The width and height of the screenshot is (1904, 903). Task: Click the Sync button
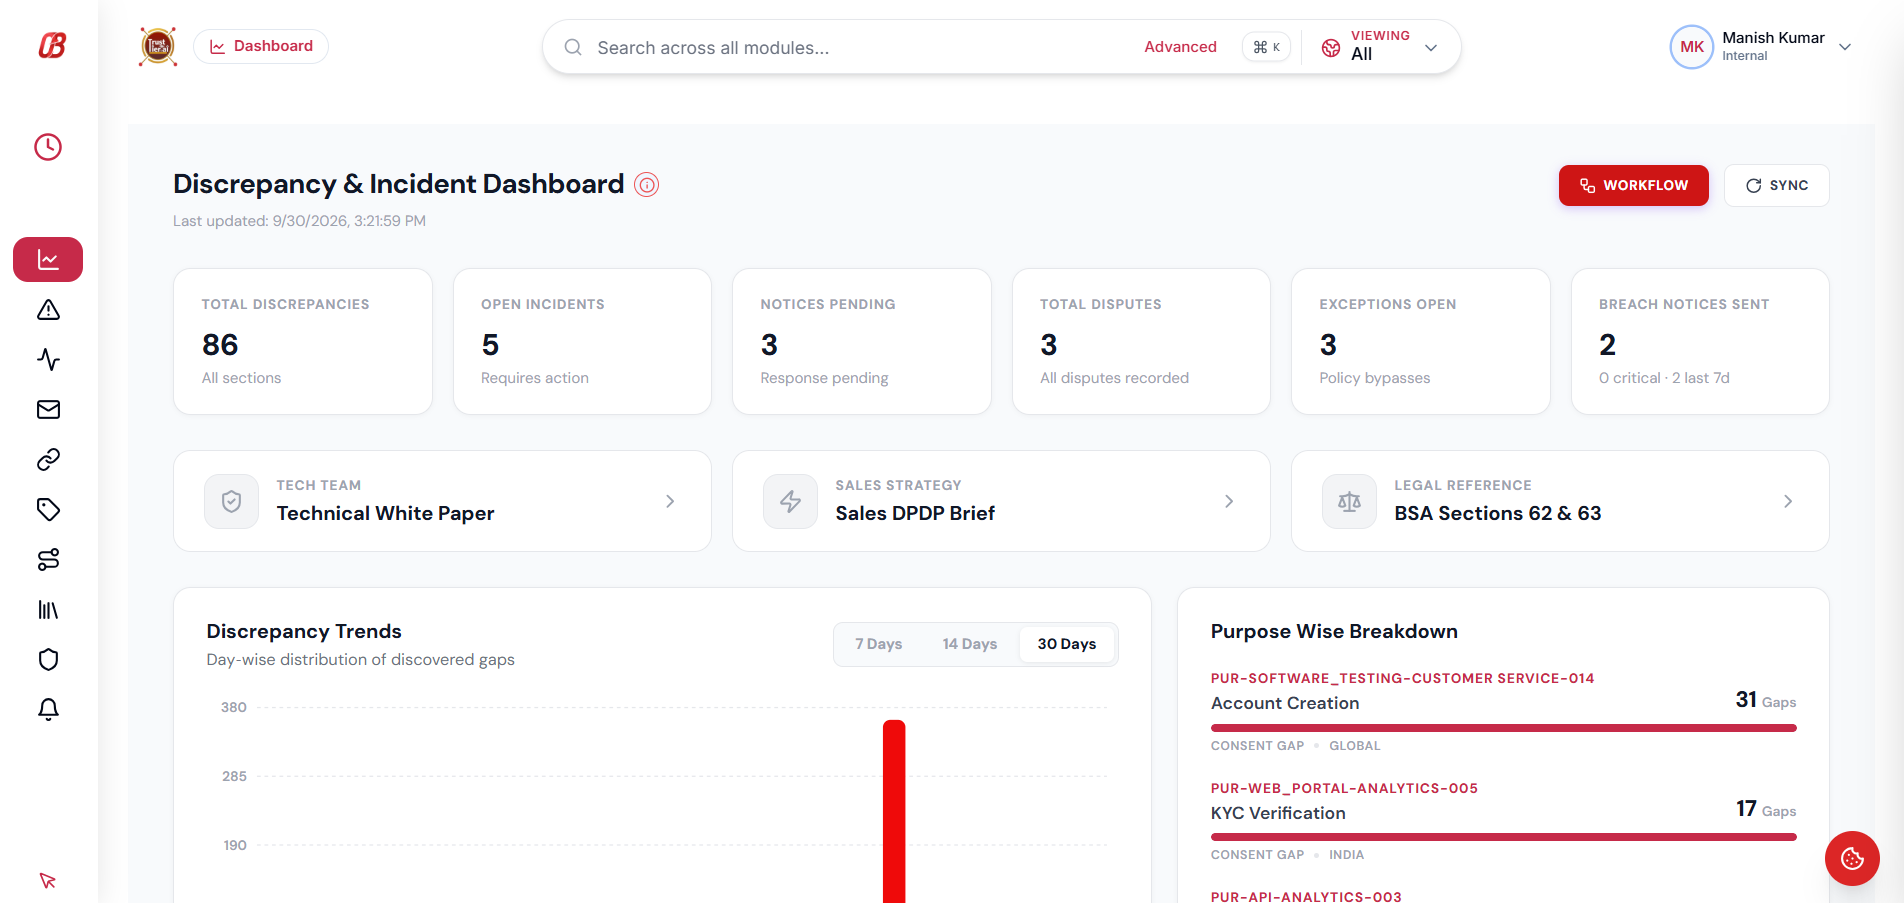1777,185
